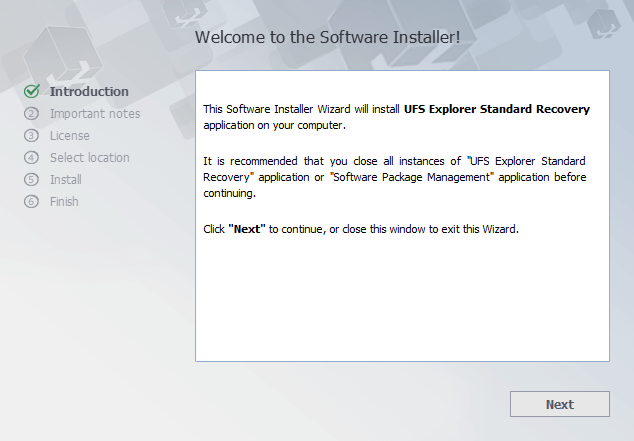Image resolution: width=634 pixels, height=441 pixels.
Task: Click the bold UFS Explorer Standard Recovery text
Action: 496,109
